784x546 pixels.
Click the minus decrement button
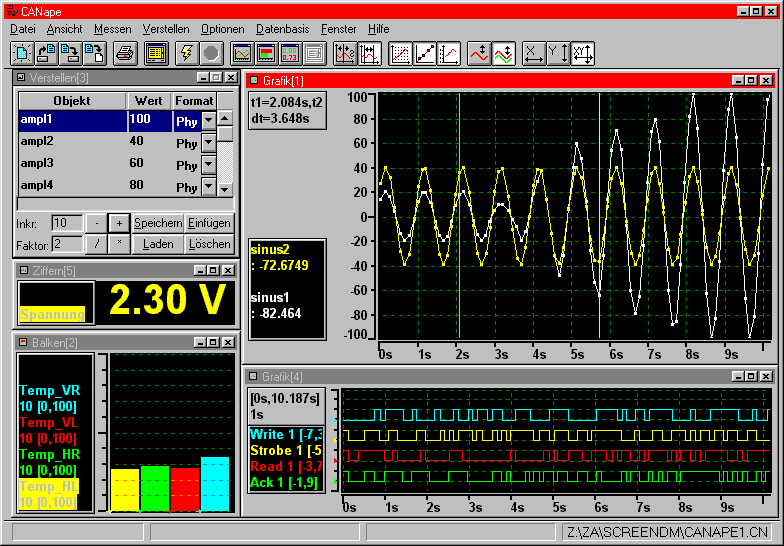coord(96,223)
